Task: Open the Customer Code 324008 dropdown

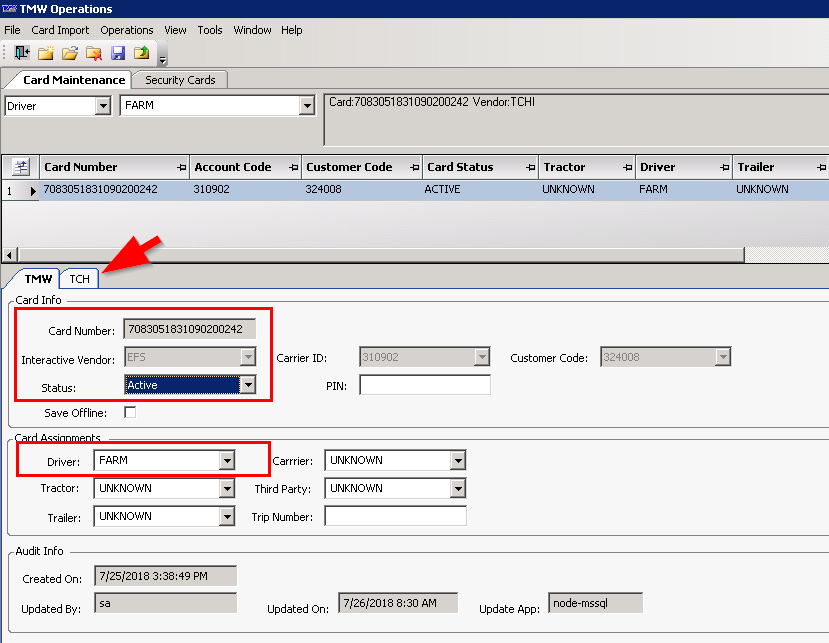Action: pos(723,357)
